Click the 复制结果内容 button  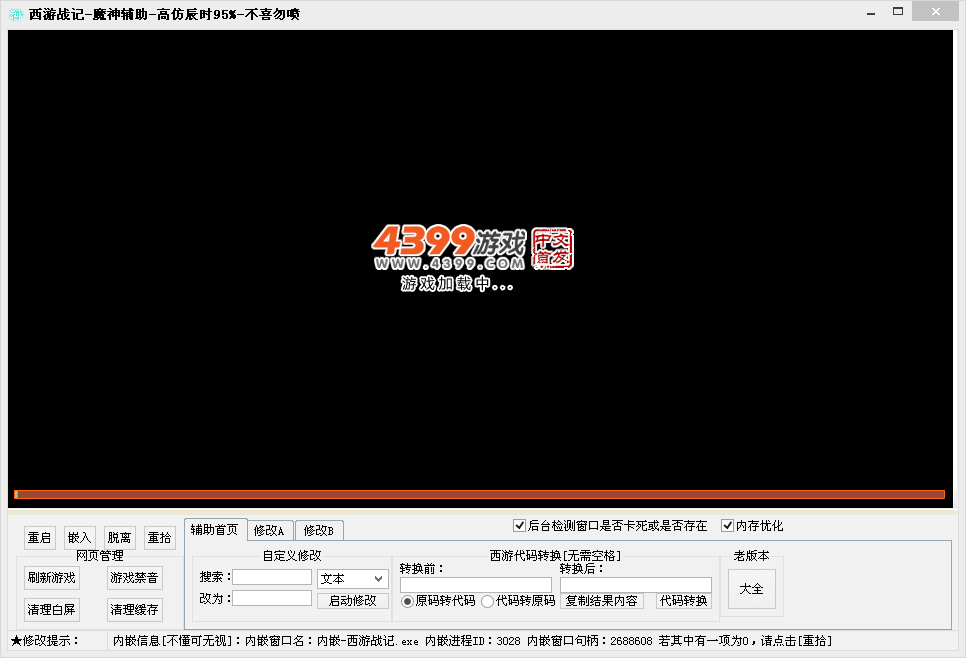602,601
